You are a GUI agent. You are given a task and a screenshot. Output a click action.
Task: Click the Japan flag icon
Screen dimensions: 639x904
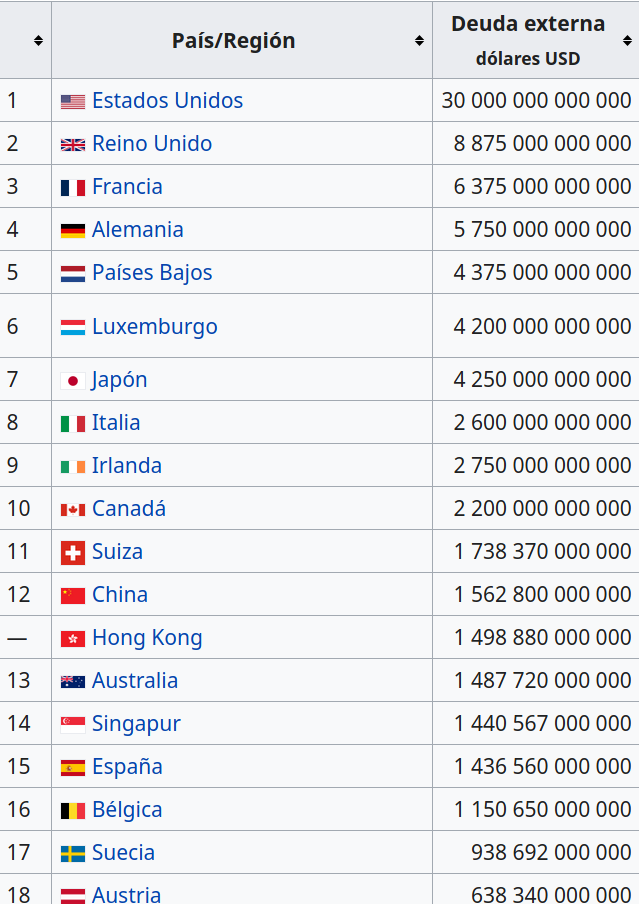click(72, 380)
